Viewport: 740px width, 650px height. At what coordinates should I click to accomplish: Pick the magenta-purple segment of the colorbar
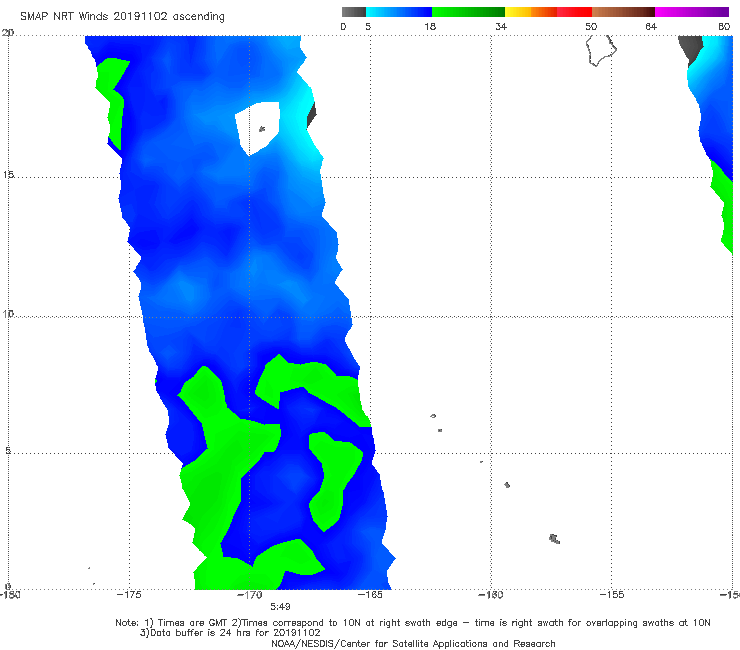(692, 12)
